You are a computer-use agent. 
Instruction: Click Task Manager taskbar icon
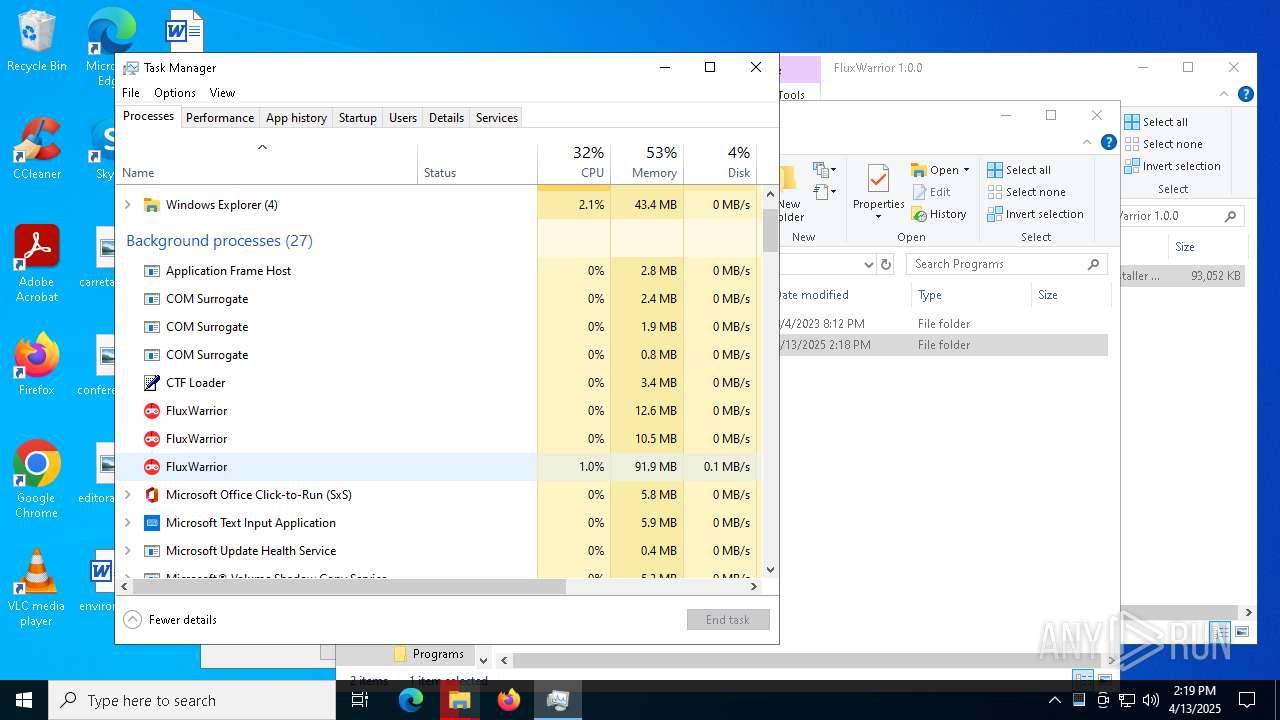558,700
